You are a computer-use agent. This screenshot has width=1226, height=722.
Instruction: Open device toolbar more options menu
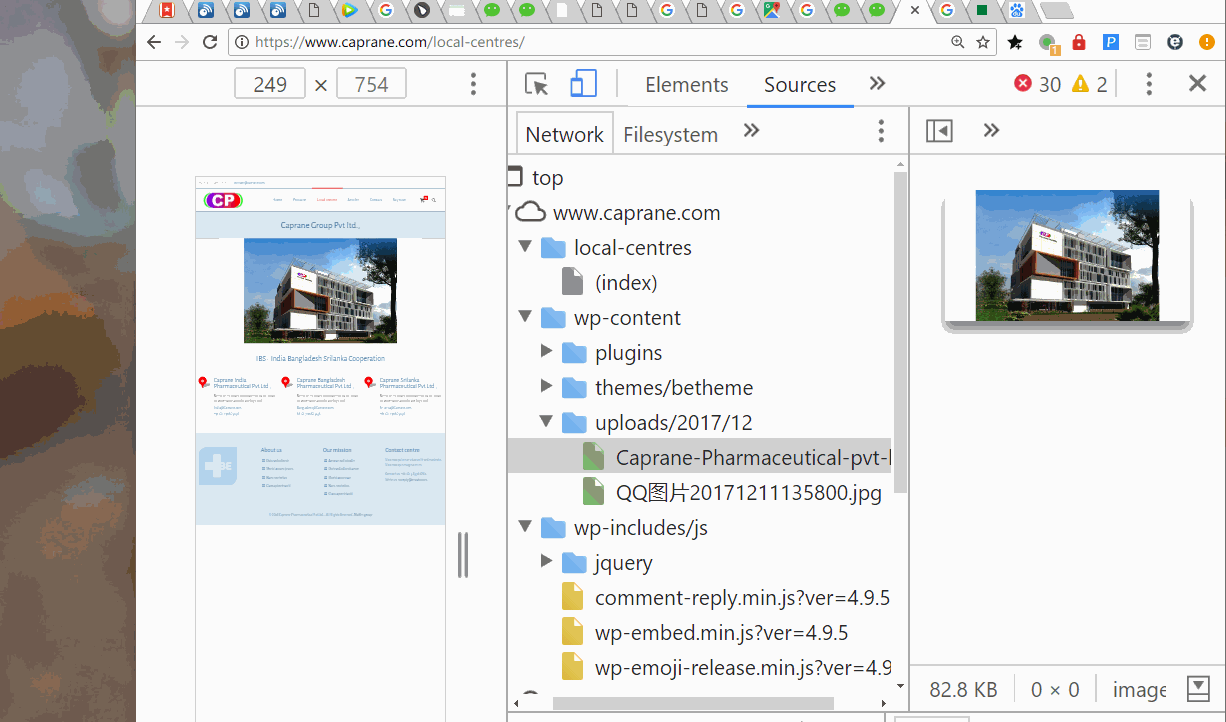[474, 85]
